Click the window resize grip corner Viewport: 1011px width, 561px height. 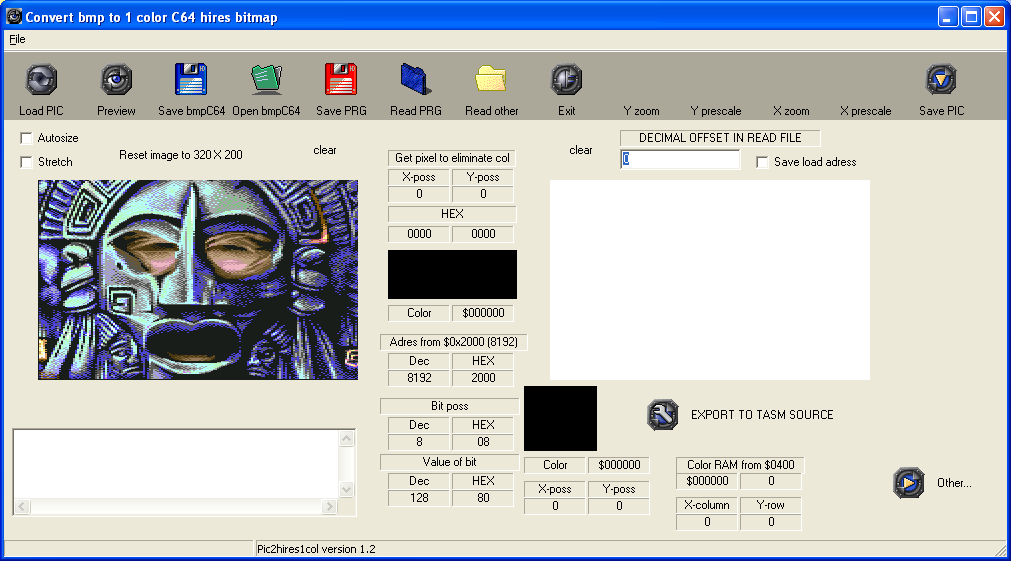tap(1000, 550)
